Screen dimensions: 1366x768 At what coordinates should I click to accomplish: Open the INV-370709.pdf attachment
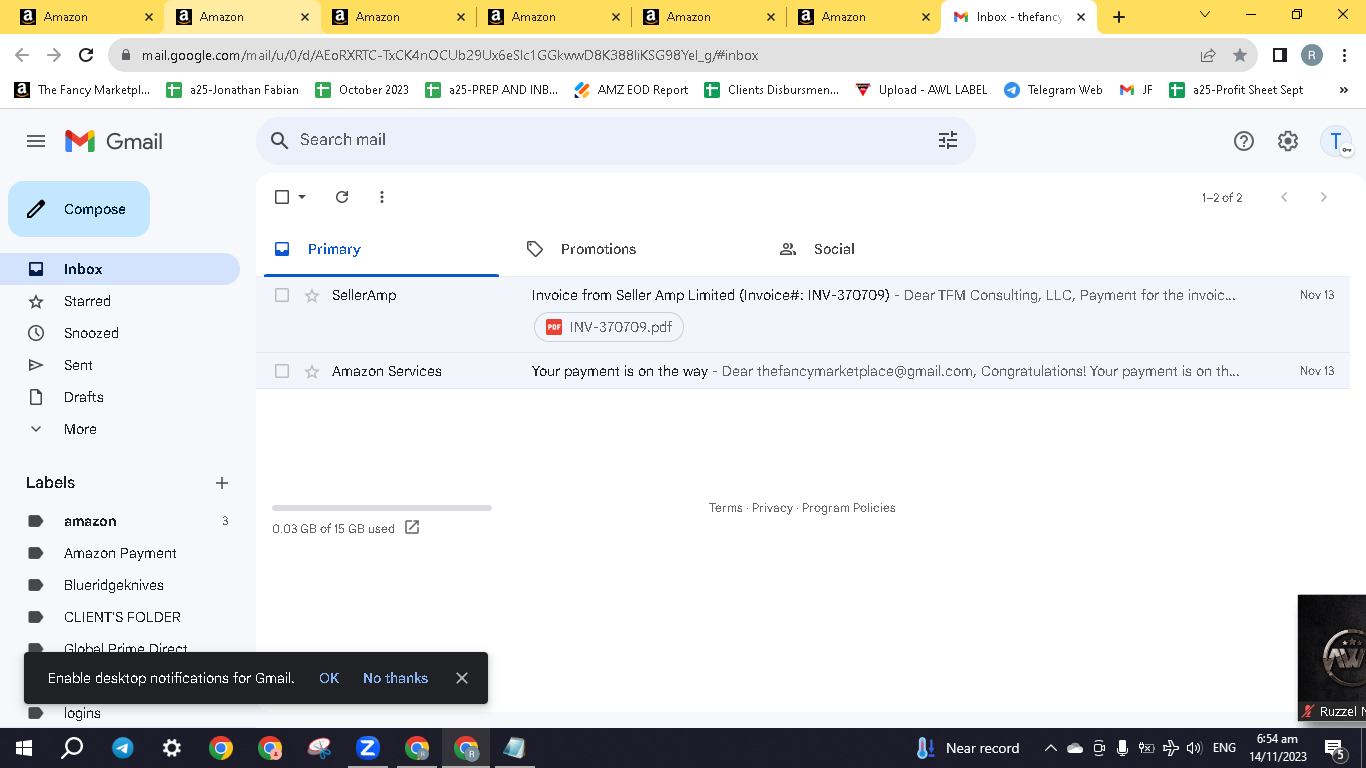point(609,327)
